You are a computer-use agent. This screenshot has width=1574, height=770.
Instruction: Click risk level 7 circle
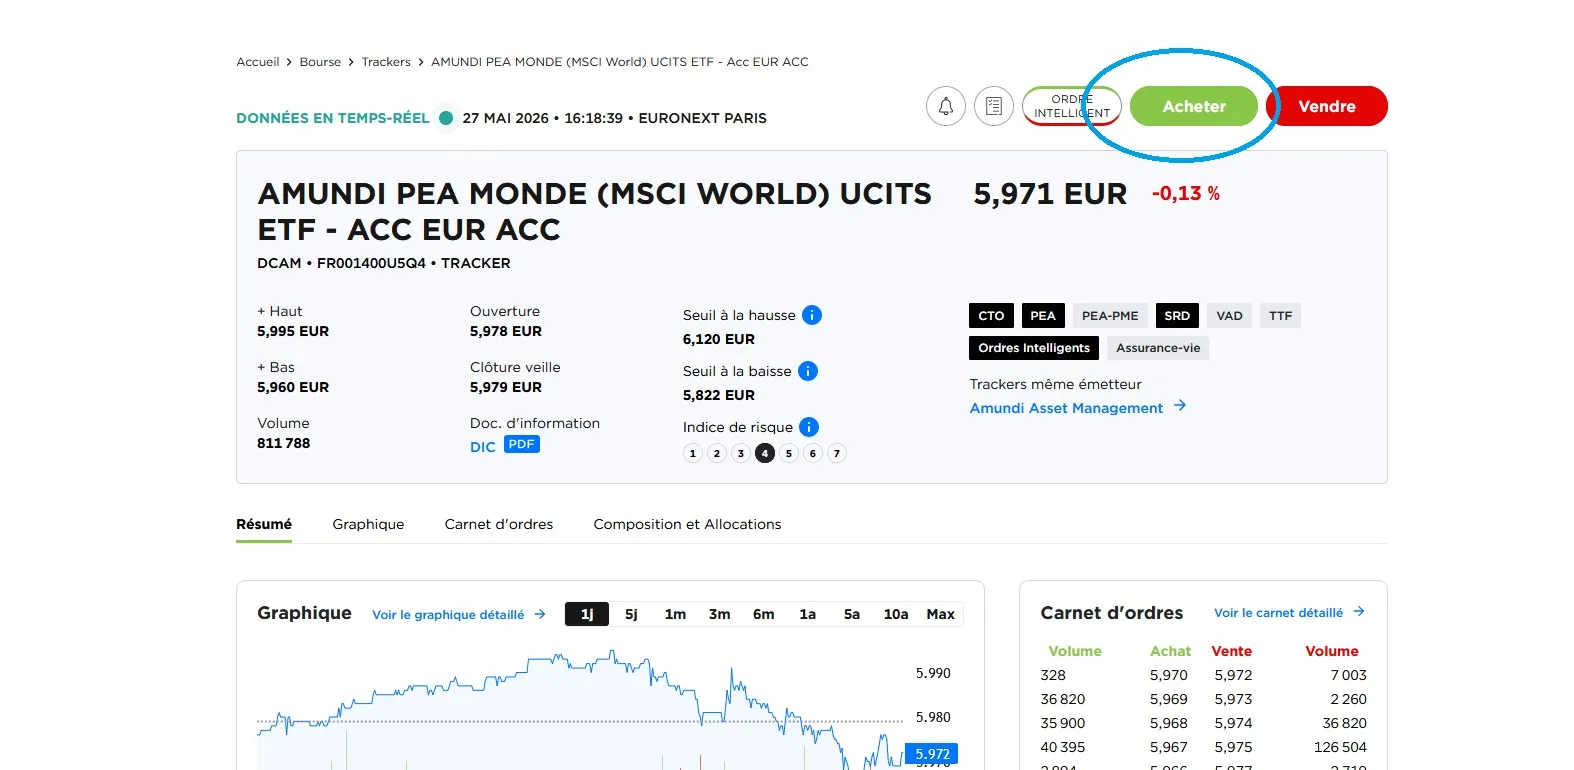pyautogui.click(x=837, y=453)
